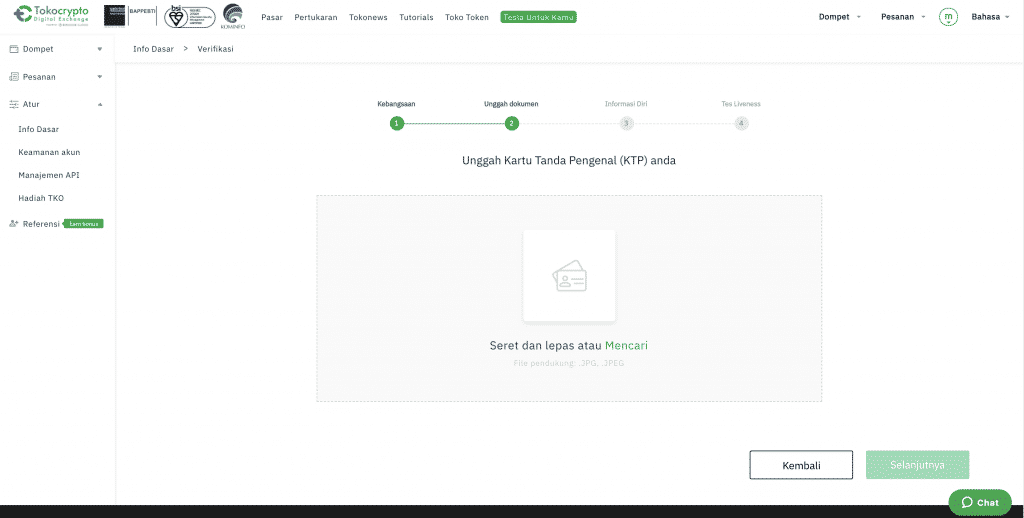This screenshot has height=518, width=1024.
Task: Collapse sidebar Atur section arrow
Action: [x=100, y=104]
